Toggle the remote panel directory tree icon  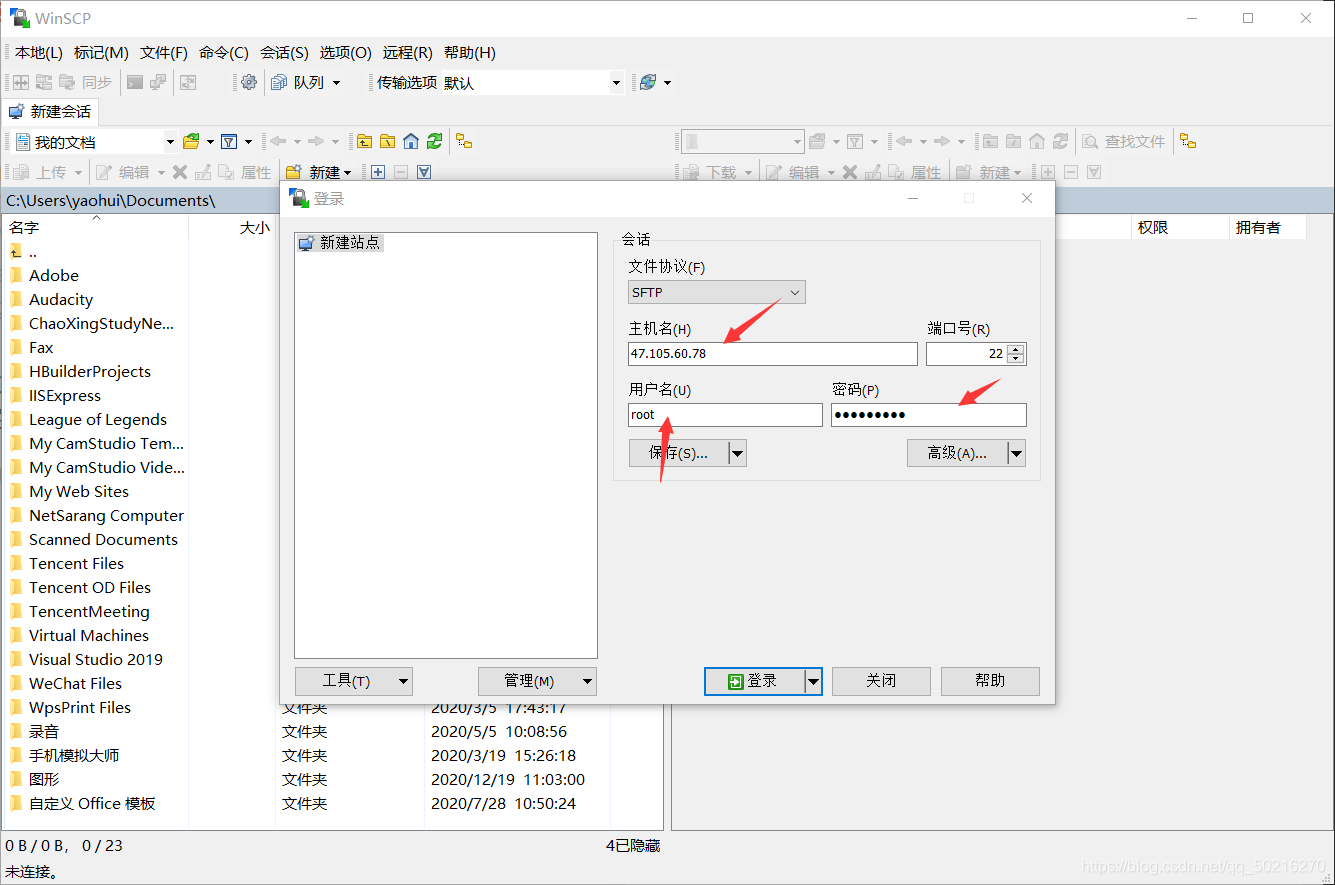coord(1188,141)
